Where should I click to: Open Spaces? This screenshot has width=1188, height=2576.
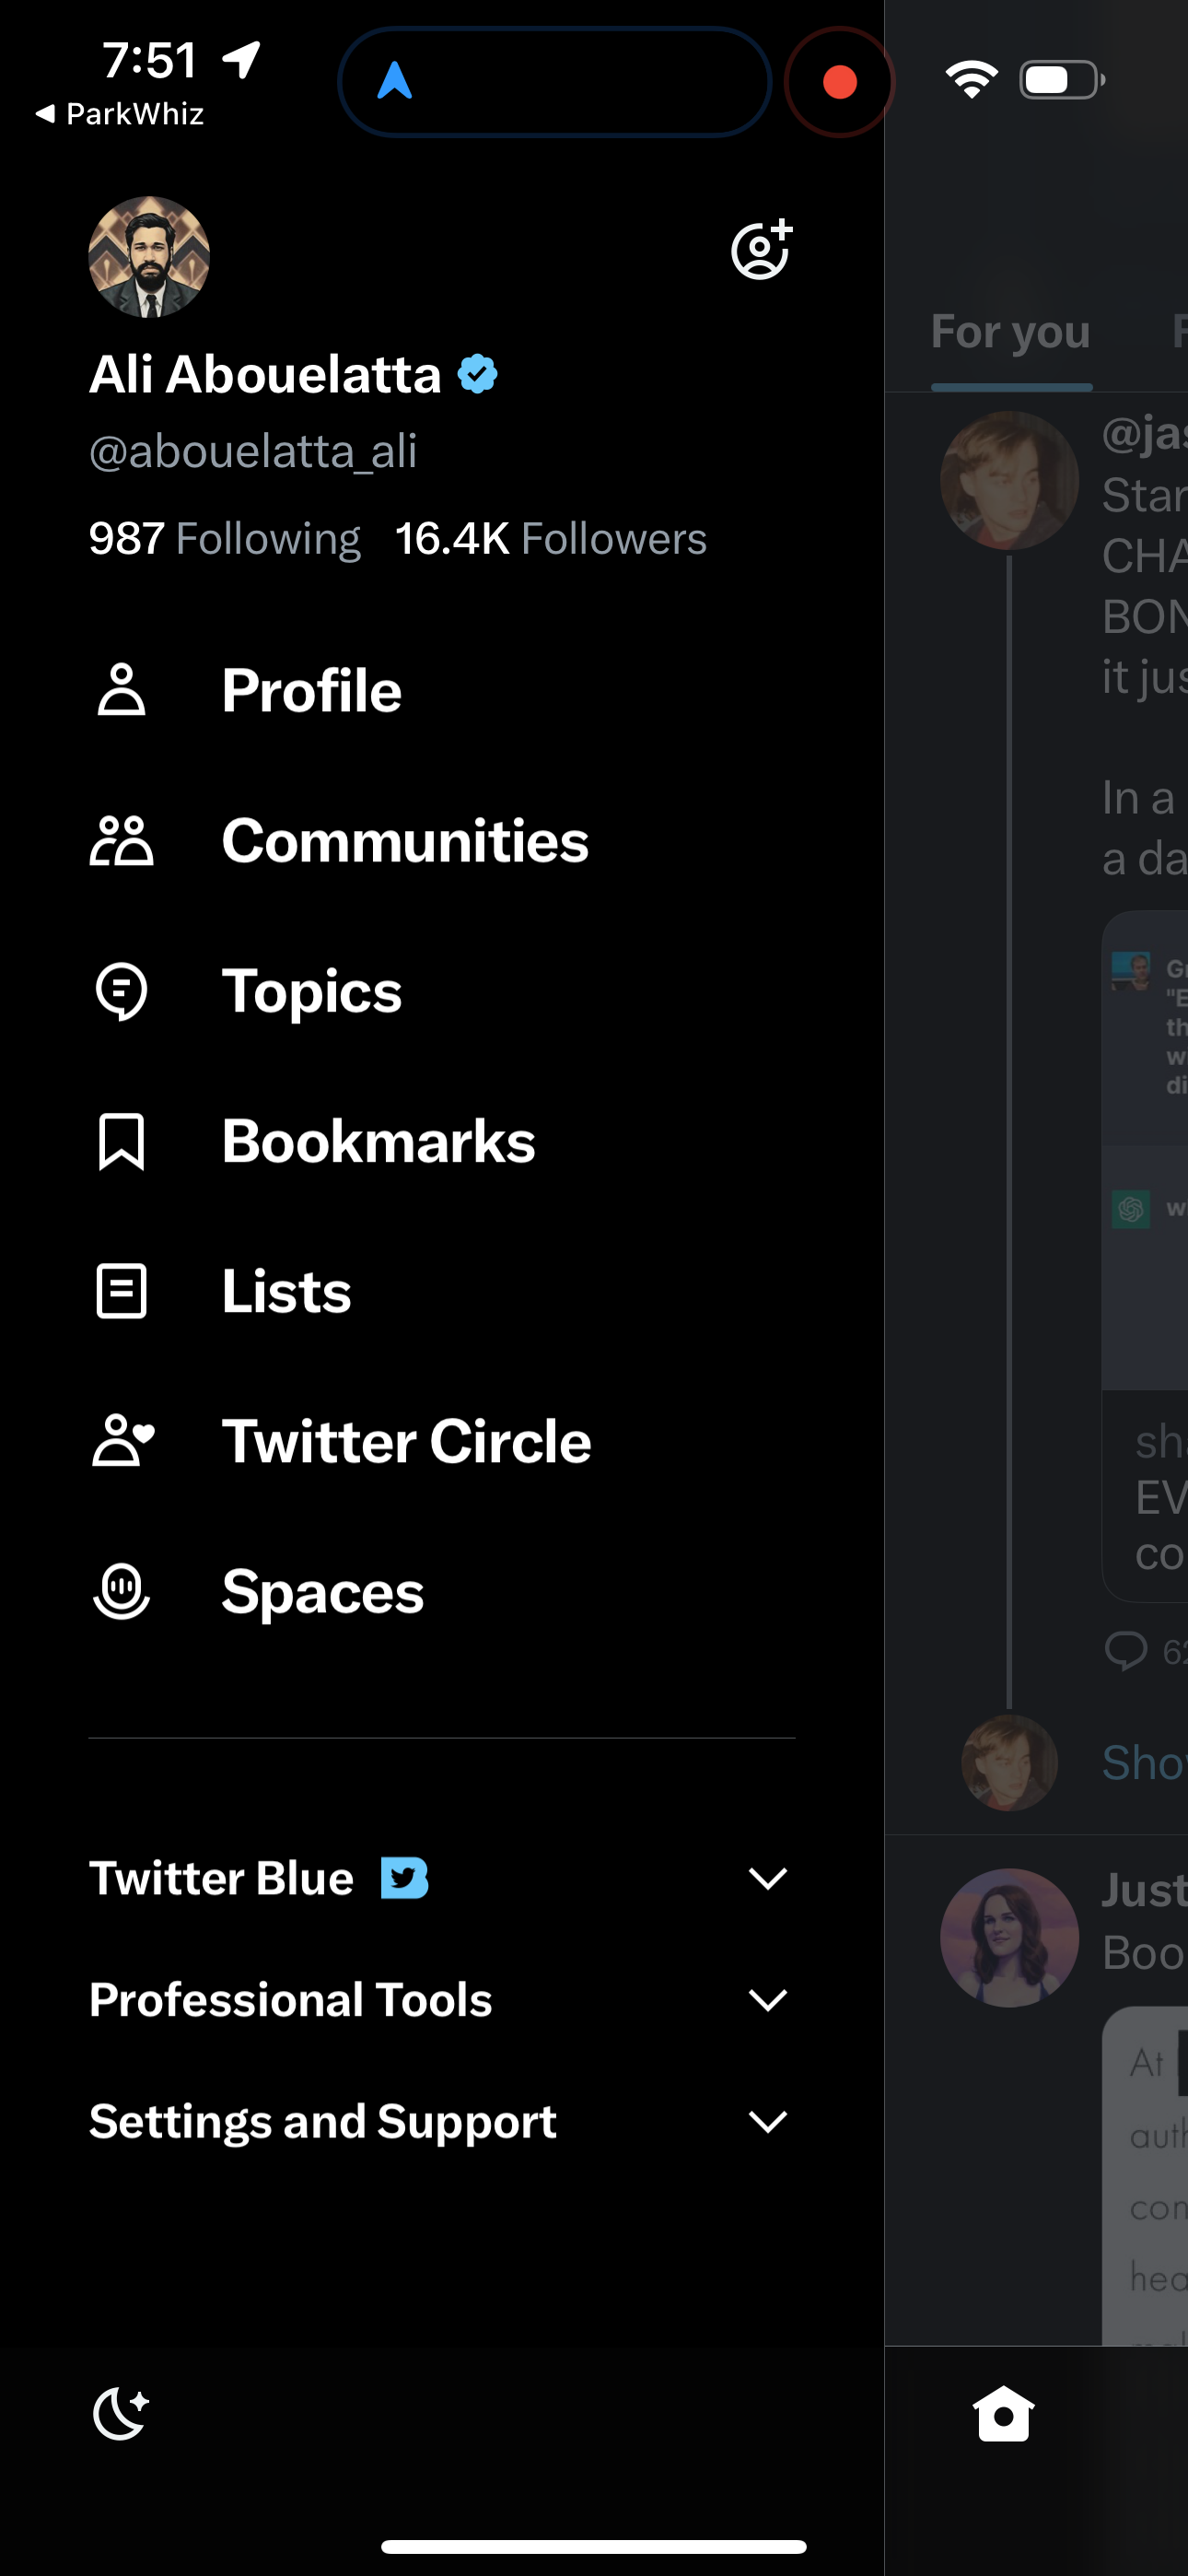pos(322,1593)
